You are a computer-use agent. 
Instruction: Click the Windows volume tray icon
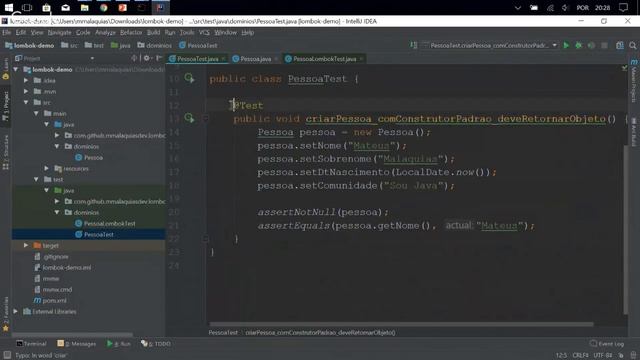coord(565,7)
